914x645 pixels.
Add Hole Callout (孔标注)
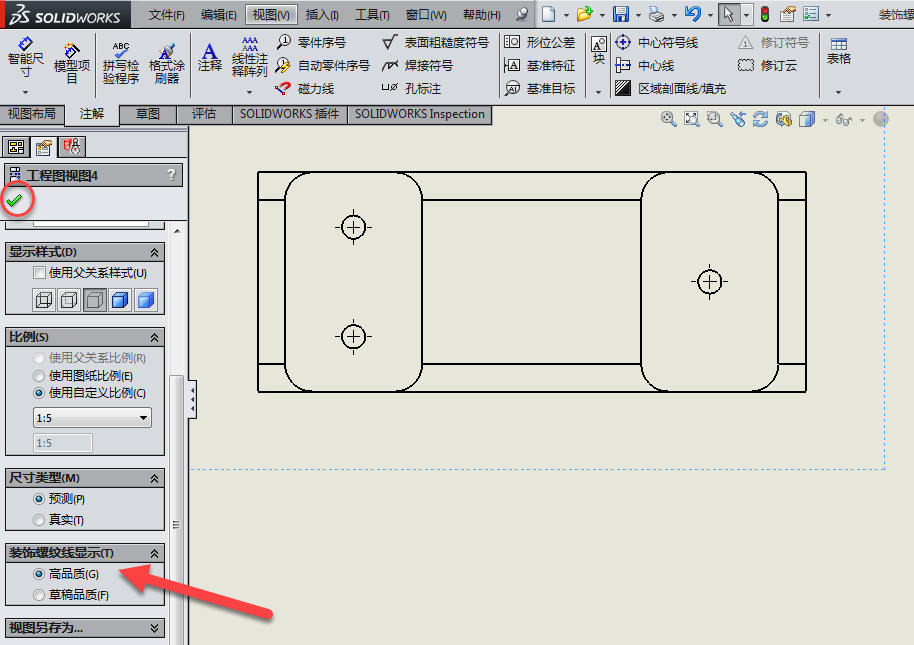coord(412,89)
